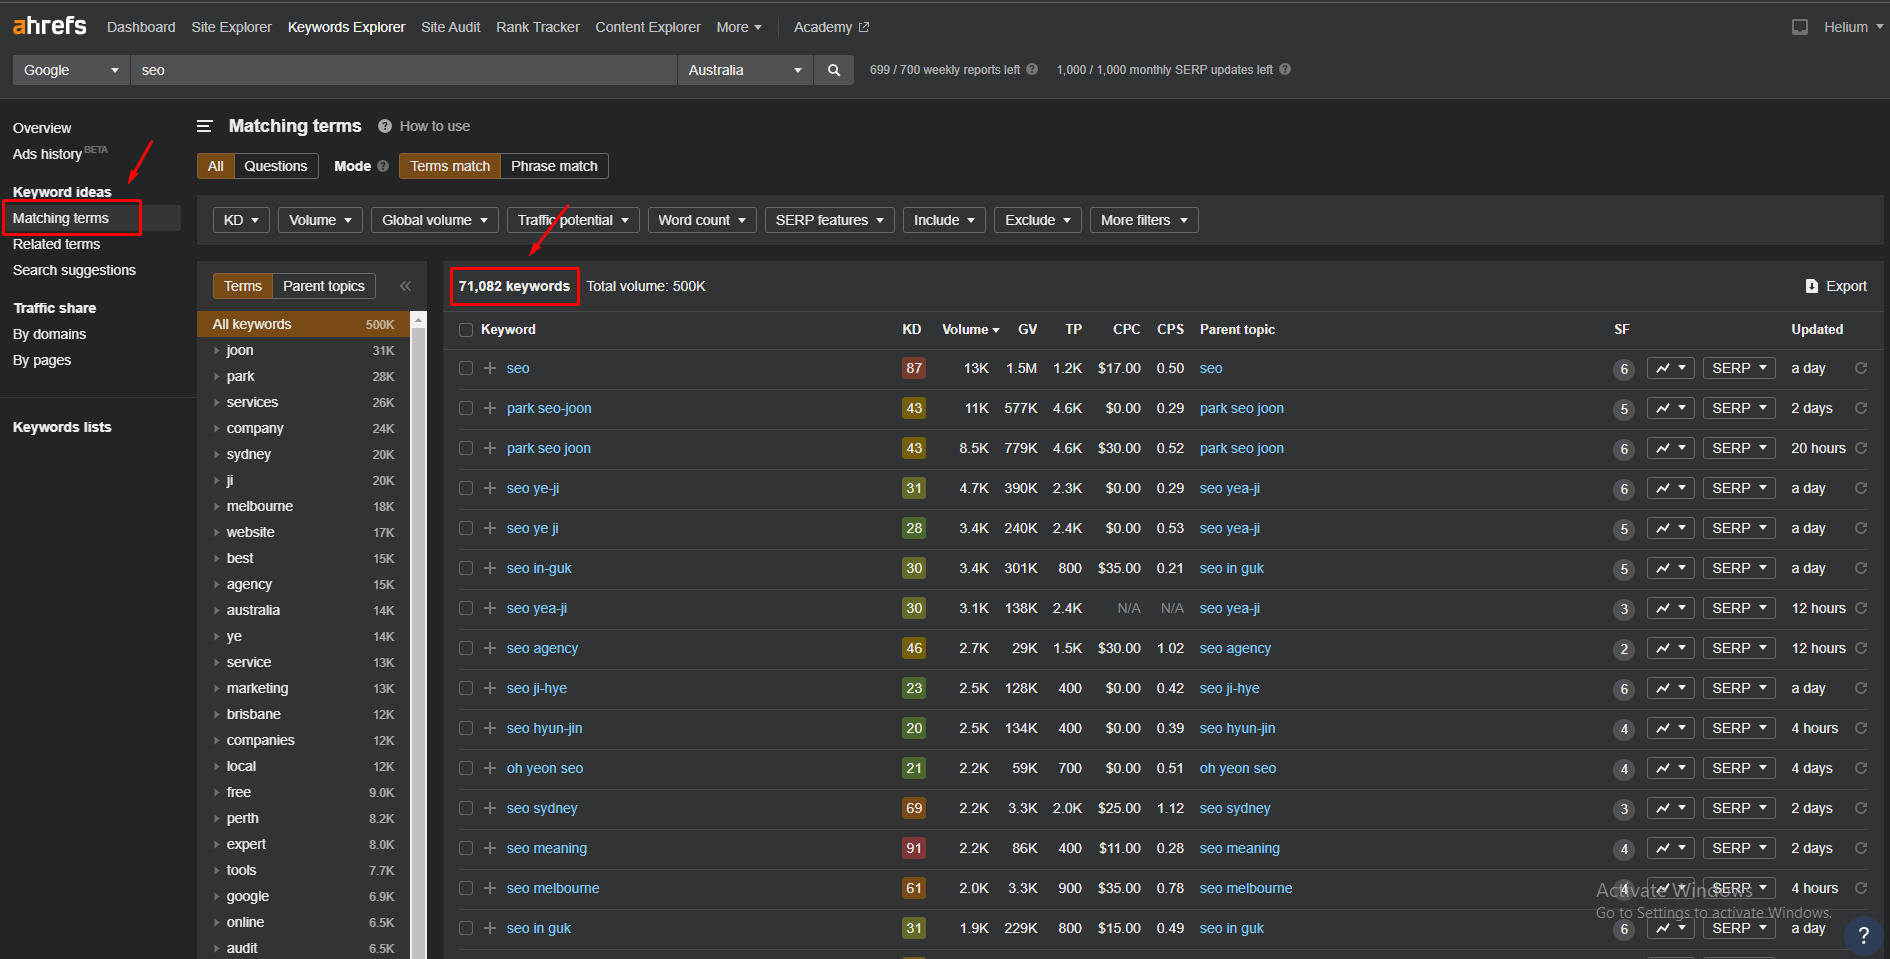Click the Mode help question icon
1890x959 pixels.
point(383,166)
